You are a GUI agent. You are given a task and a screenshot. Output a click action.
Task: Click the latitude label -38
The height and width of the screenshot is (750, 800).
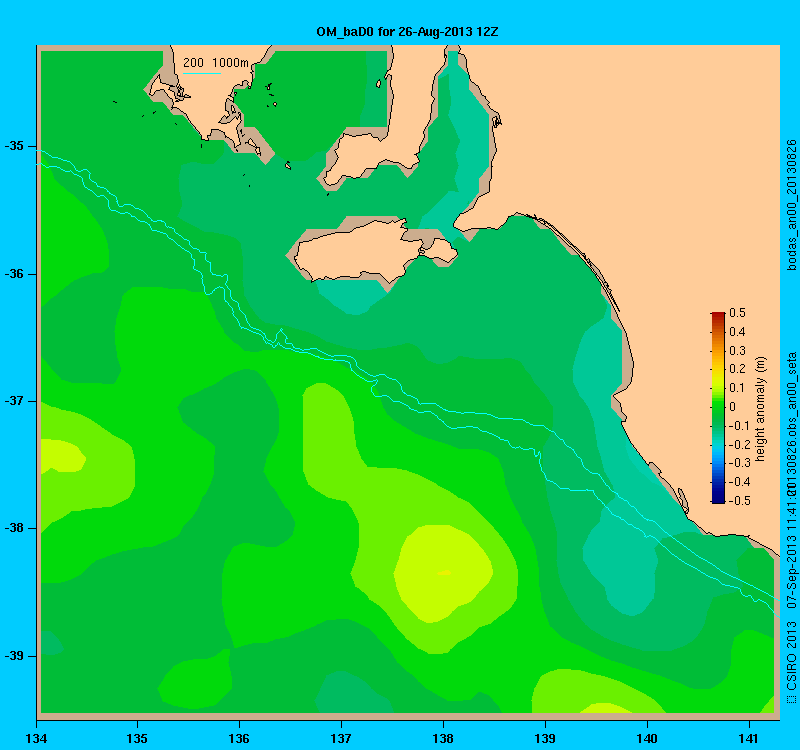14,528
